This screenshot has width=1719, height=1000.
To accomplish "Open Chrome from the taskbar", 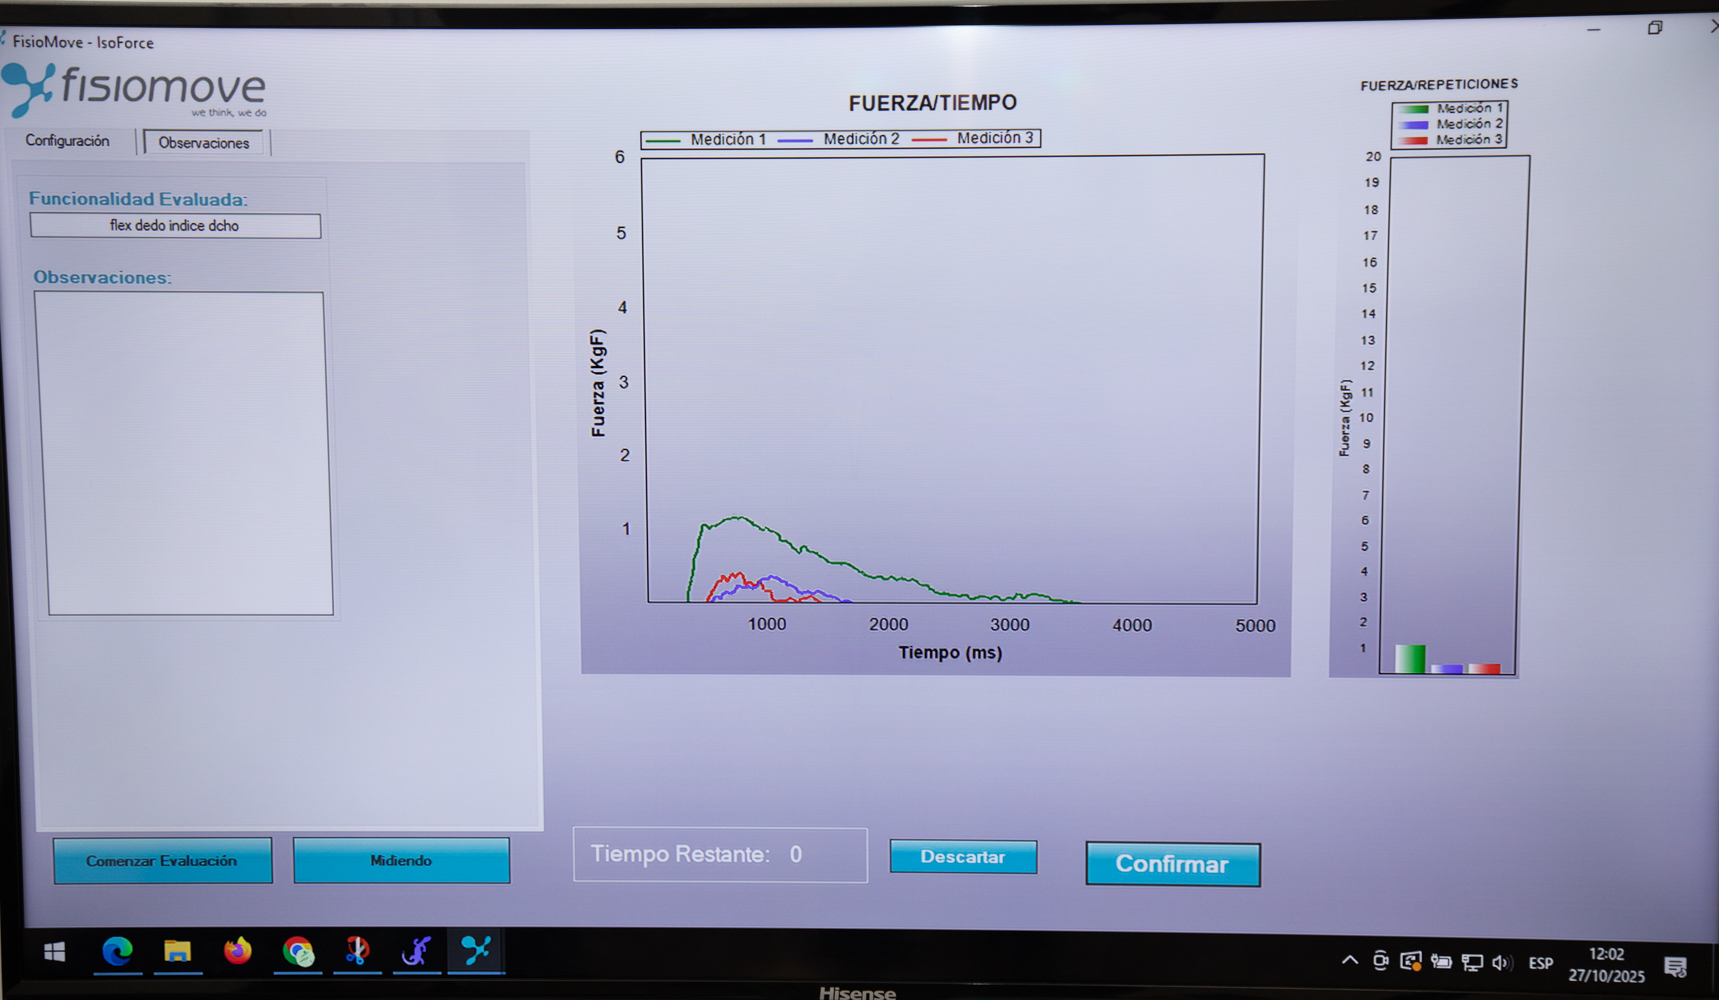I will [x=298, y=952].
